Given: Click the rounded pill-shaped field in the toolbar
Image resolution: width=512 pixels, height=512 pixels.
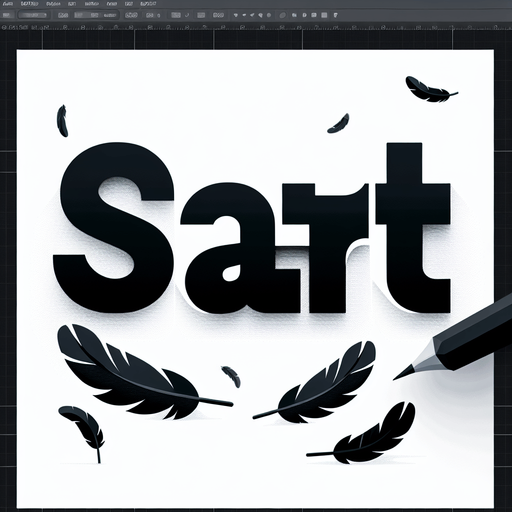Looking at the screenshot, I should (x=34, y=15).
